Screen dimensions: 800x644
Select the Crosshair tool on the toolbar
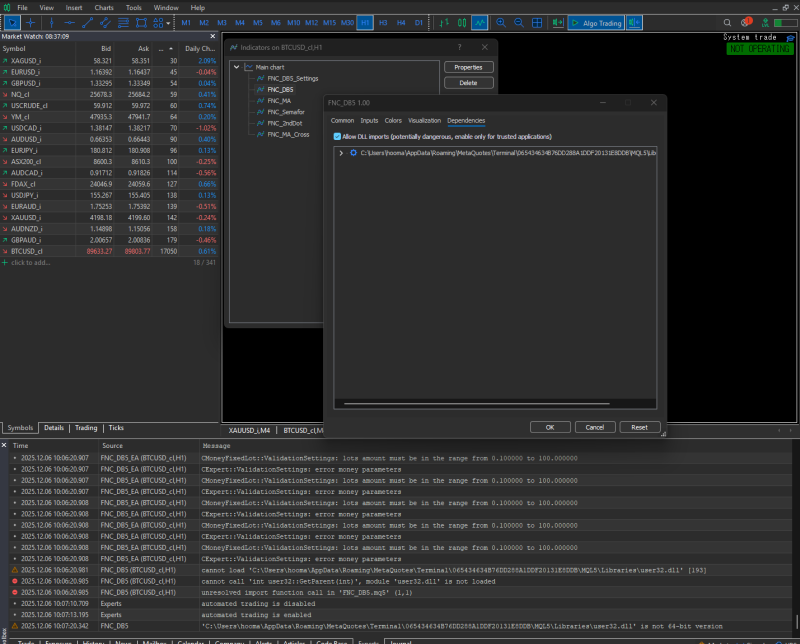pyautogui.click(x=31, y=22)
